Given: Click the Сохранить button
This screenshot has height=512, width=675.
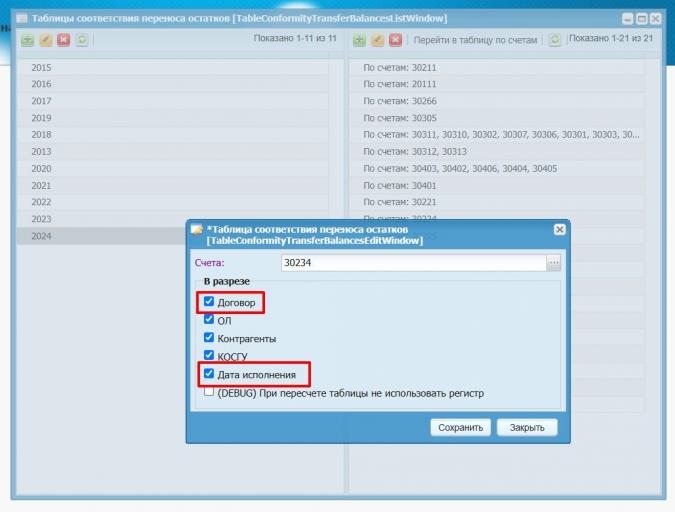Looking at the screenshot, I should click(x=460, y=428).
